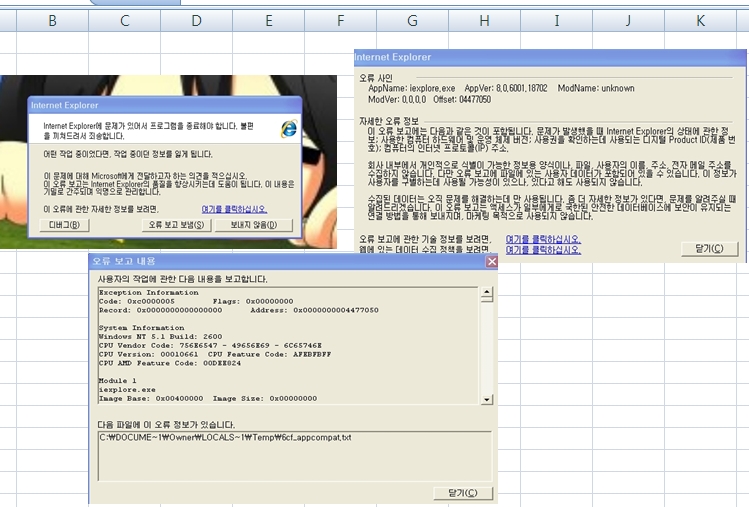Click the scroll up arrow in exception info box
Viewport: 749px width, 507px height.
(487, 292)
